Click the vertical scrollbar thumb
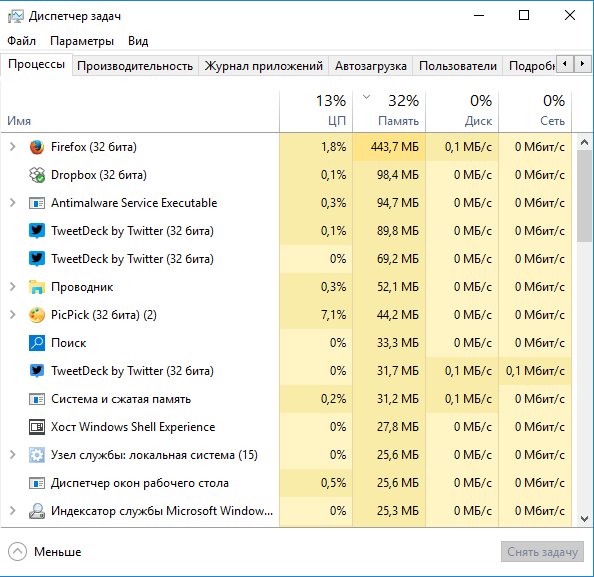This screenshot has width=594, height=577. [584, 195]
